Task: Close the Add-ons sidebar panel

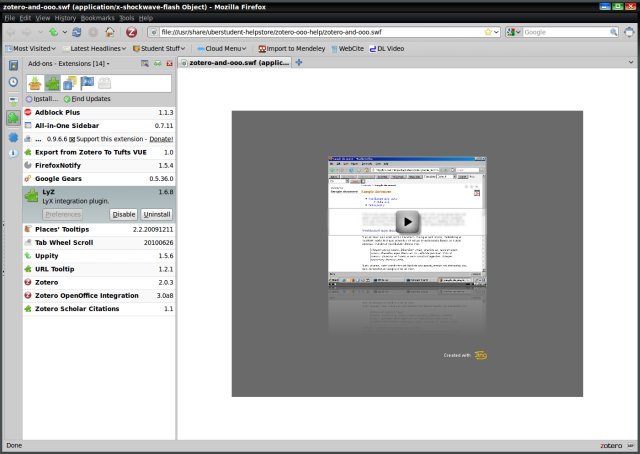Action: (169, 63)
